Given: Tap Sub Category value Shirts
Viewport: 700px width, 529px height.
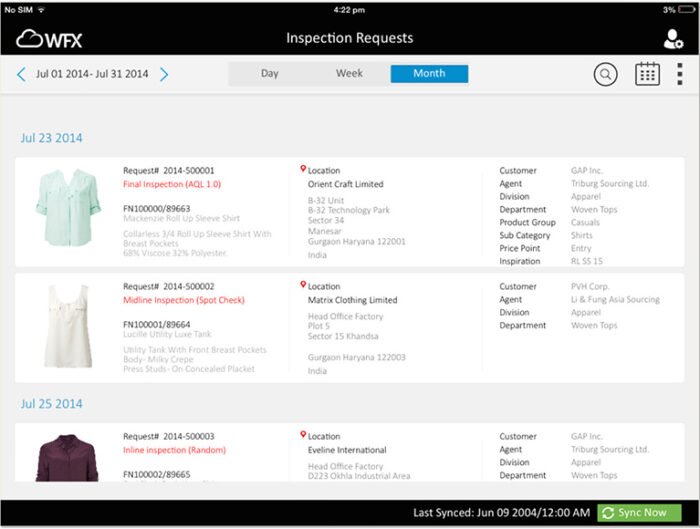Looking at the screenshot, I should [582, 235].
